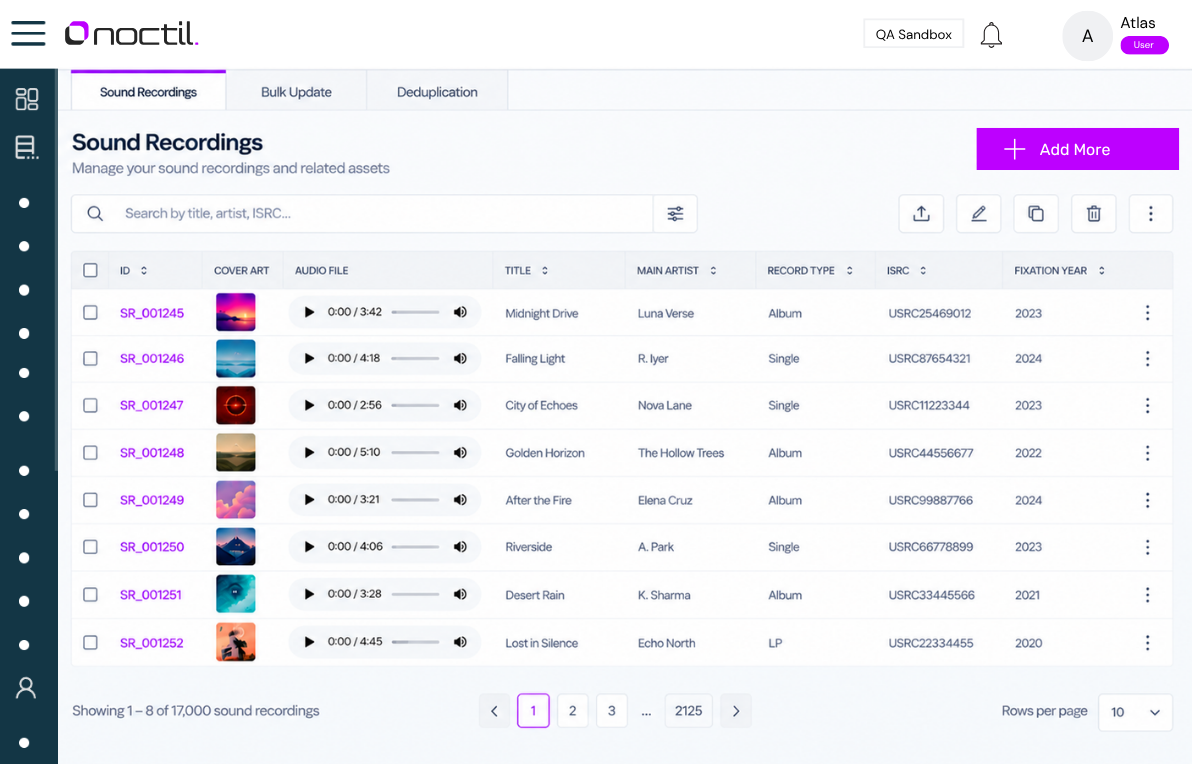Sort the table by Fixation Year column
This screenshot has height=764, width=1192.
tap(1102, 271)
